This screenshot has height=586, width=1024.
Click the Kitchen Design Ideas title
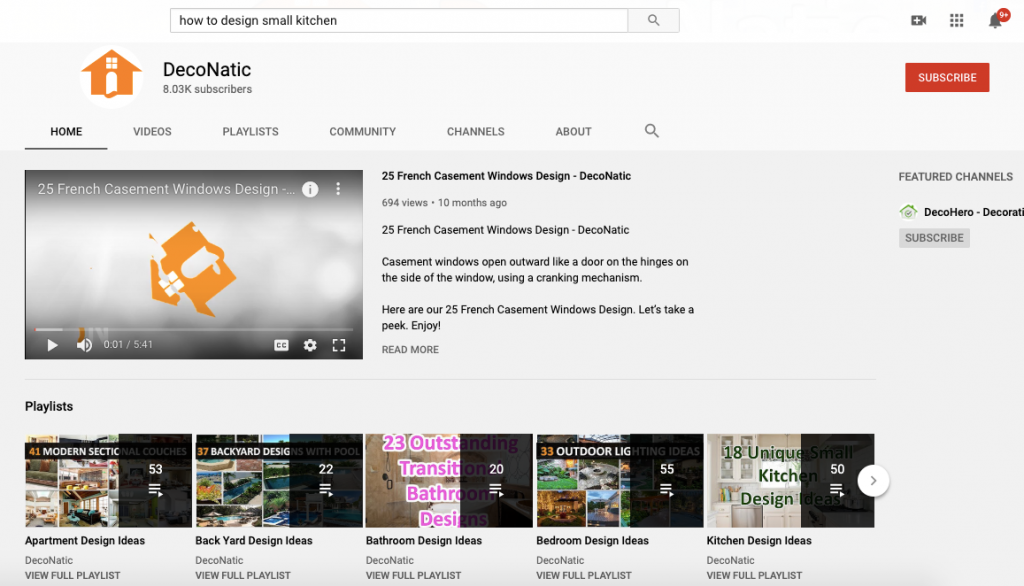pos(759,540)
